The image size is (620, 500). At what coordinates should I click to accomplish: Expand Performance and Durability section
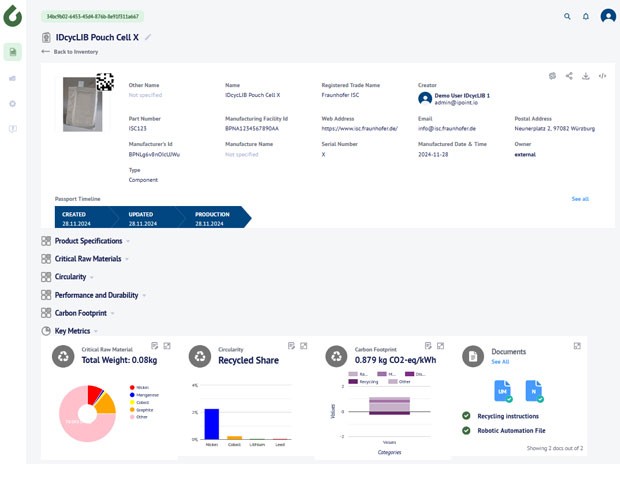tap(94, 295)
